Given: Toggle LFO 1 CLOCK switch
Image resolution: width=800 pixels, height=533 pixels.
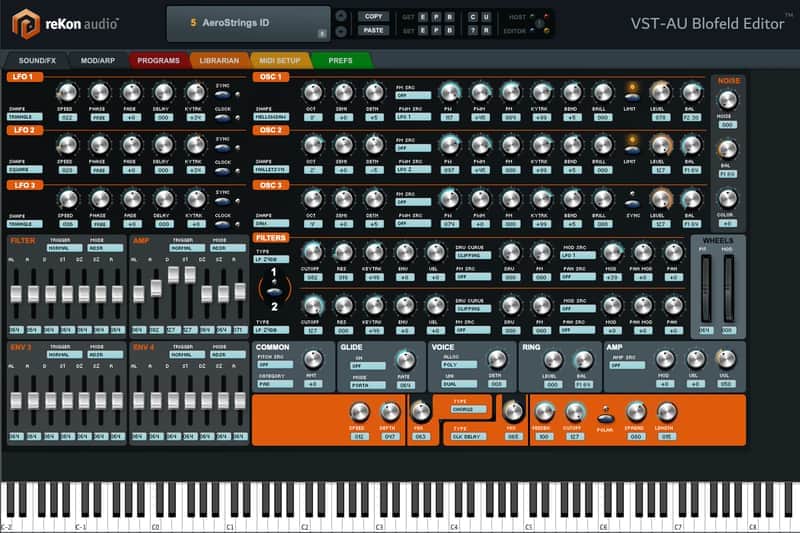Looking at the screenshot, I should pyautogui.click(x=222, y=118).
